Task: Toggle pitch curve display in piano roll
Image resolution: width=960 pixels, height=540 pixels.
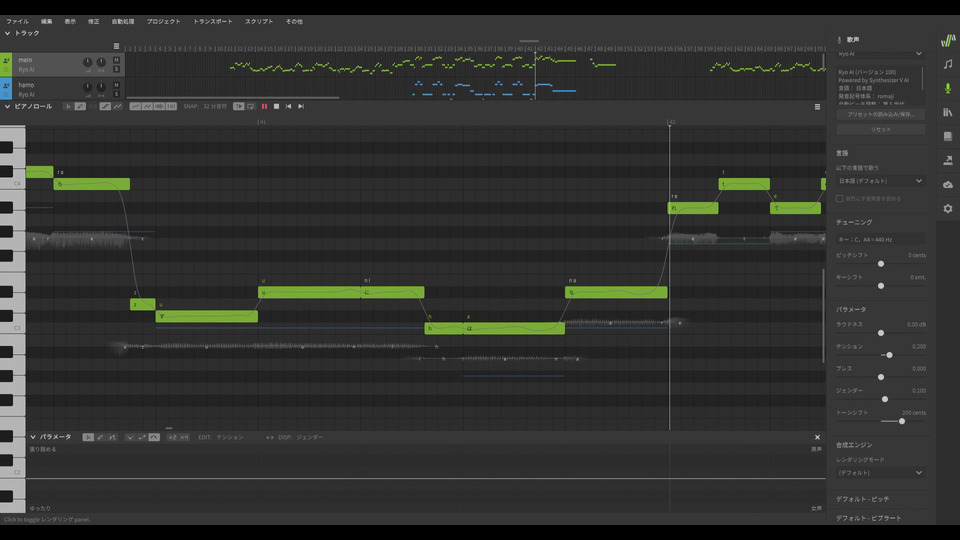Action: (x=135, y=107)
